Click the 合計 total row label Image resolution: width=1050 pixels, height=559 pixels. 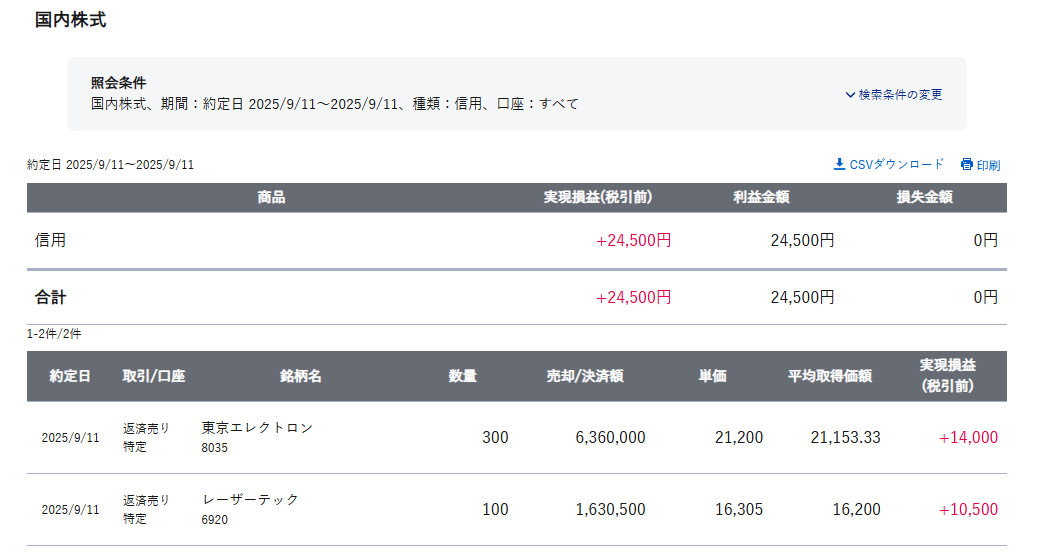click(x=51, y=297)
